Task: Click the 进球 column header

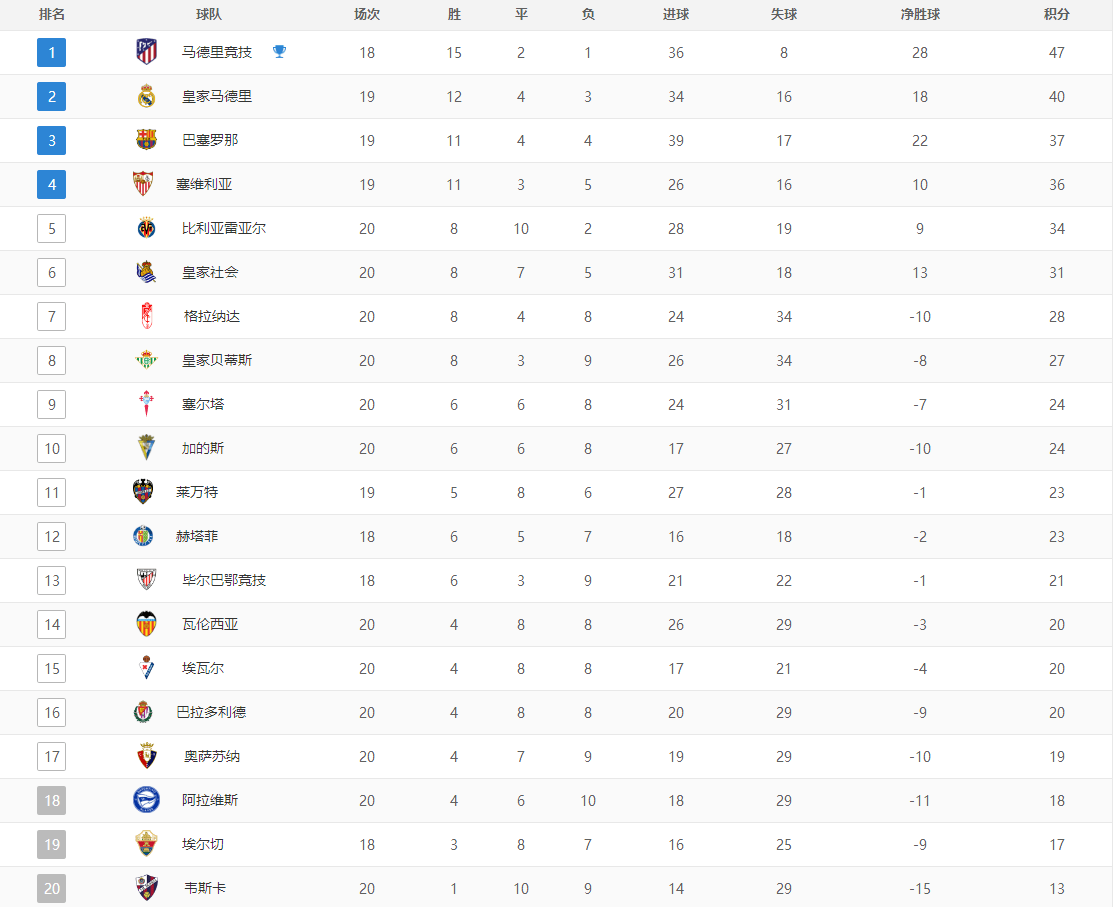Action: point(676,15)
